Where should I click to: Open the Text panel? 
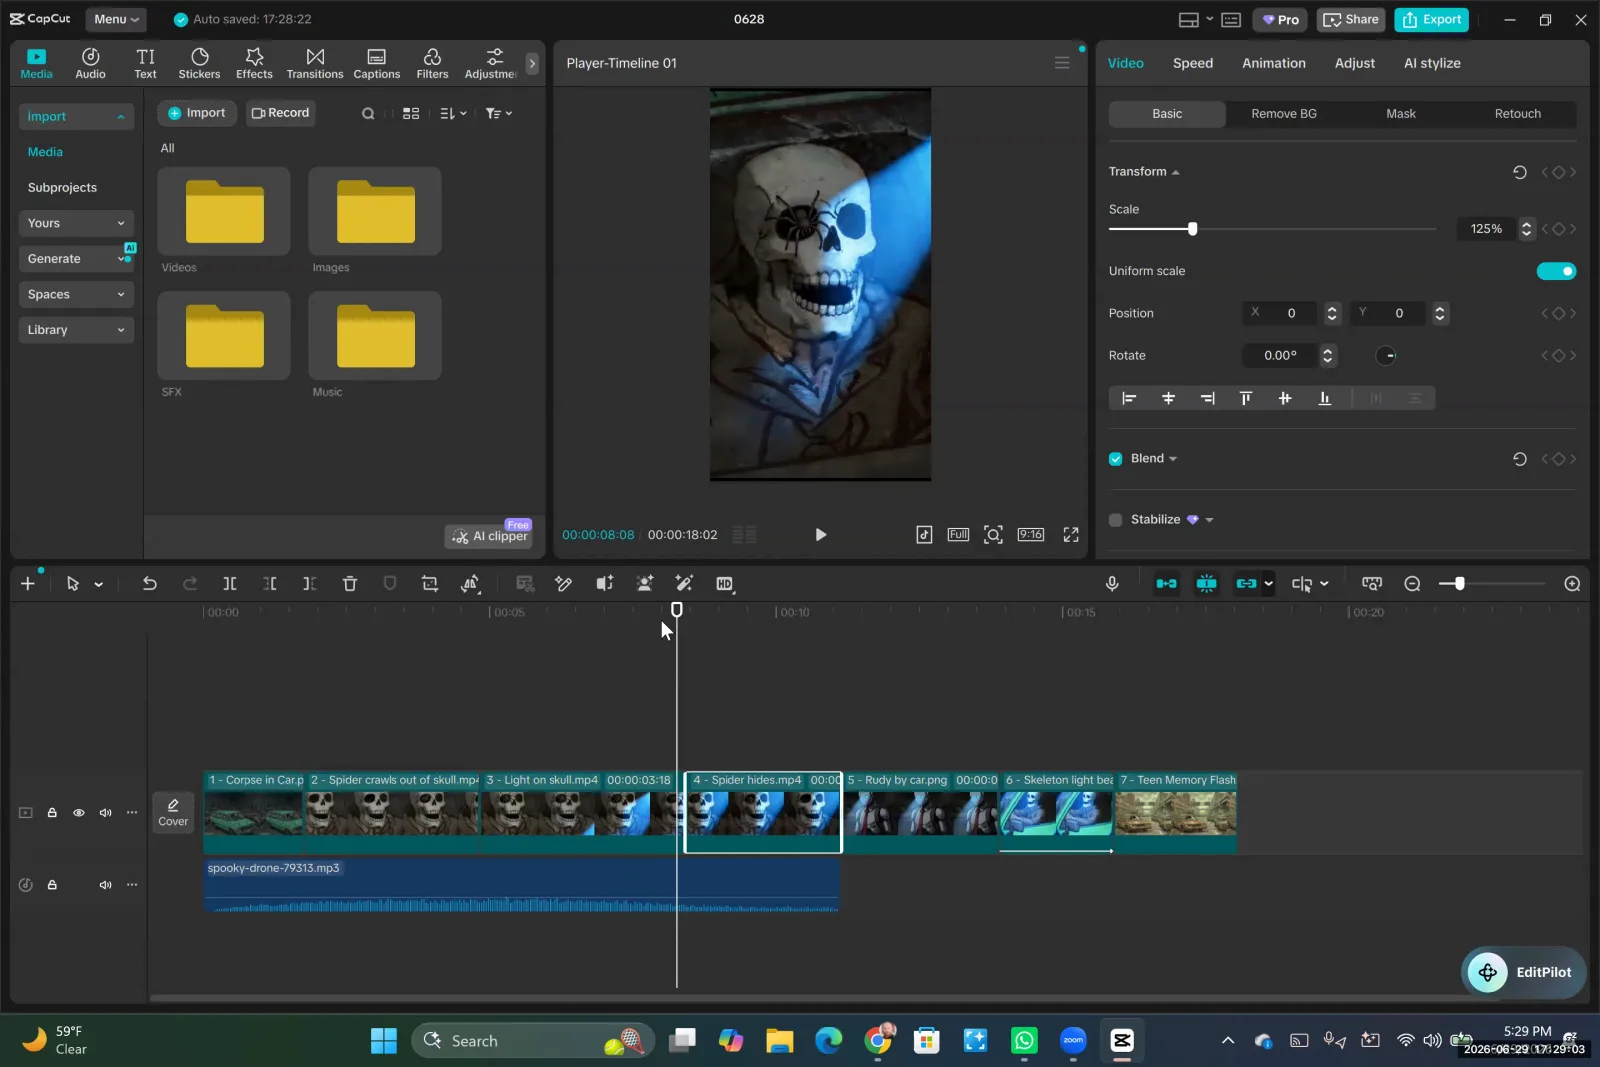[x=145, y=63]
